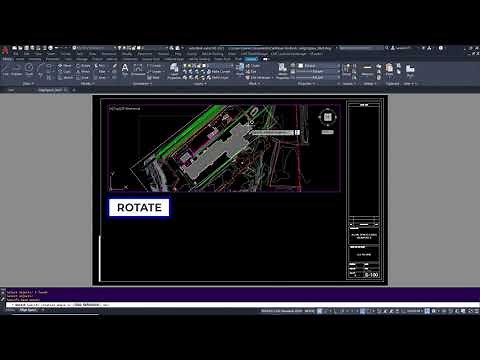Open the WCS dropdown below ViewCube
The image size is (480, 360).
[x=327, y=132]
